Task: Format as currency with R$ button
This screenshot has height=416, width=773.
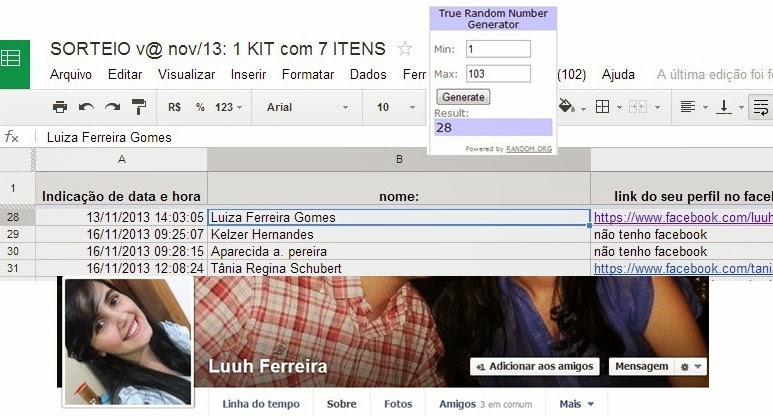Action: pos(175,107)
